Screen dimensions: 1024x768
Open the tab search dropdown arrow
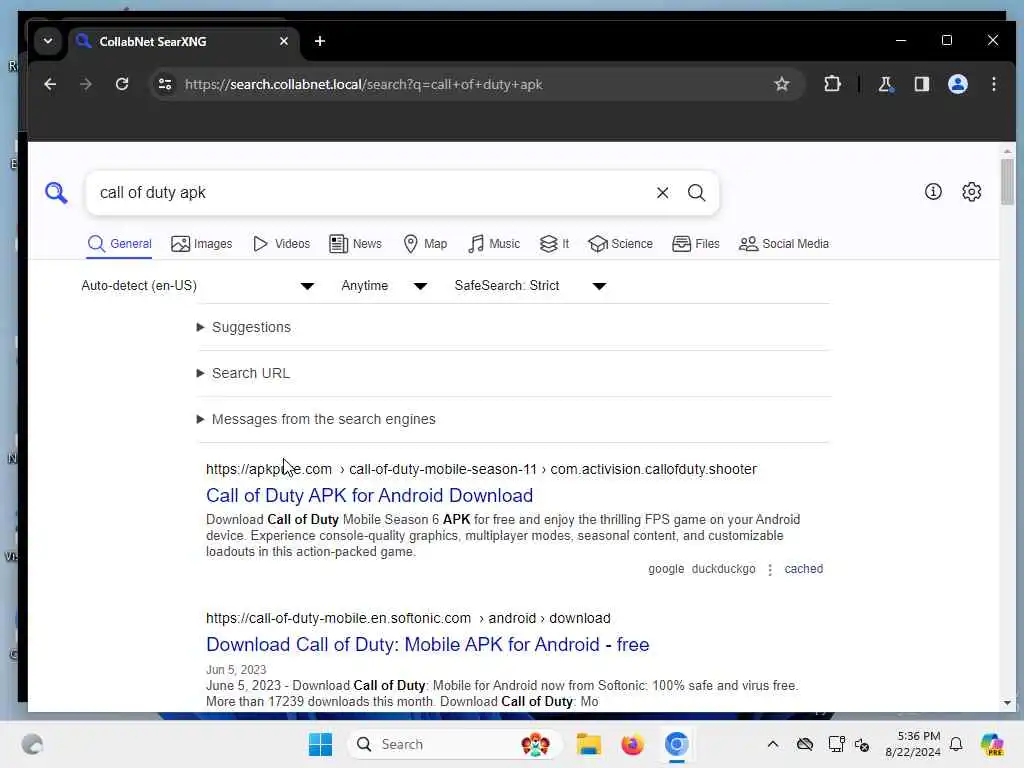[48, 41]
